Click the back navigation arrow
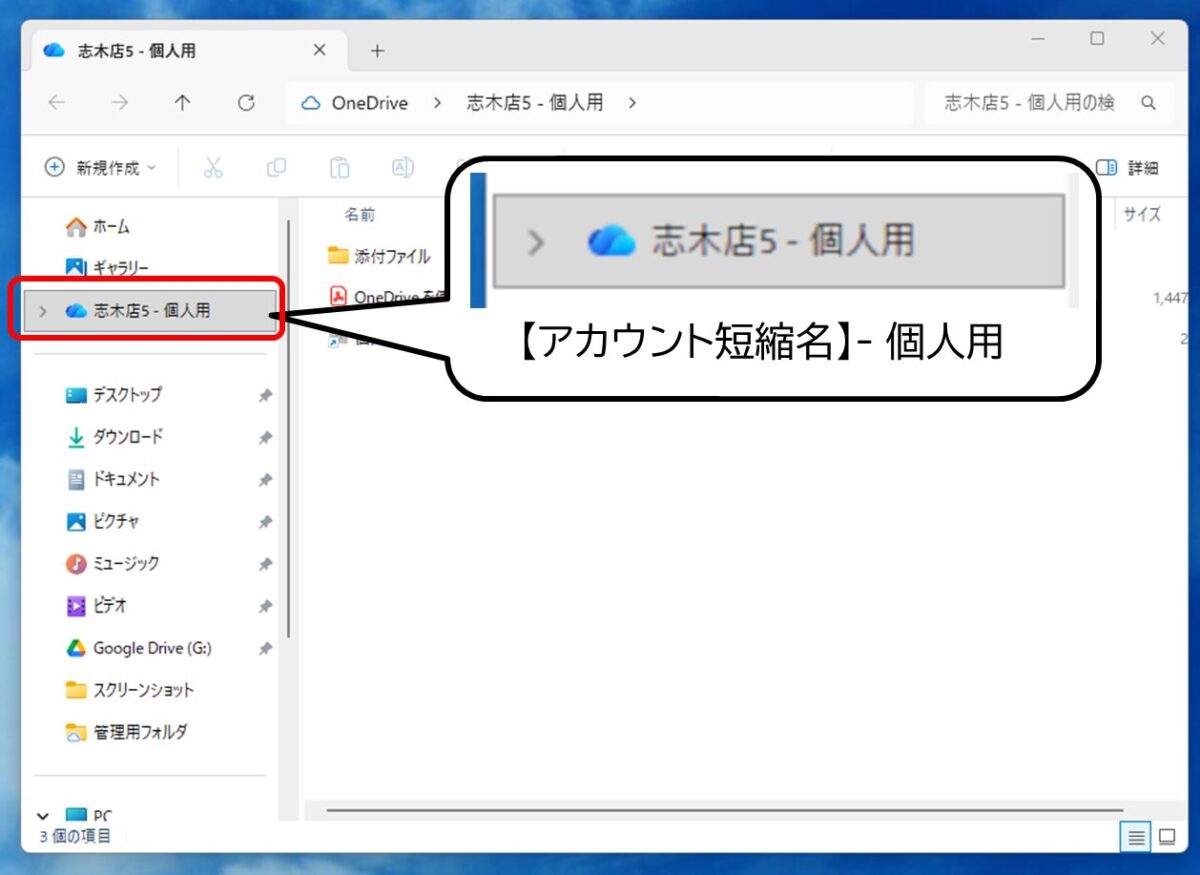 click(x=57, y=102)
